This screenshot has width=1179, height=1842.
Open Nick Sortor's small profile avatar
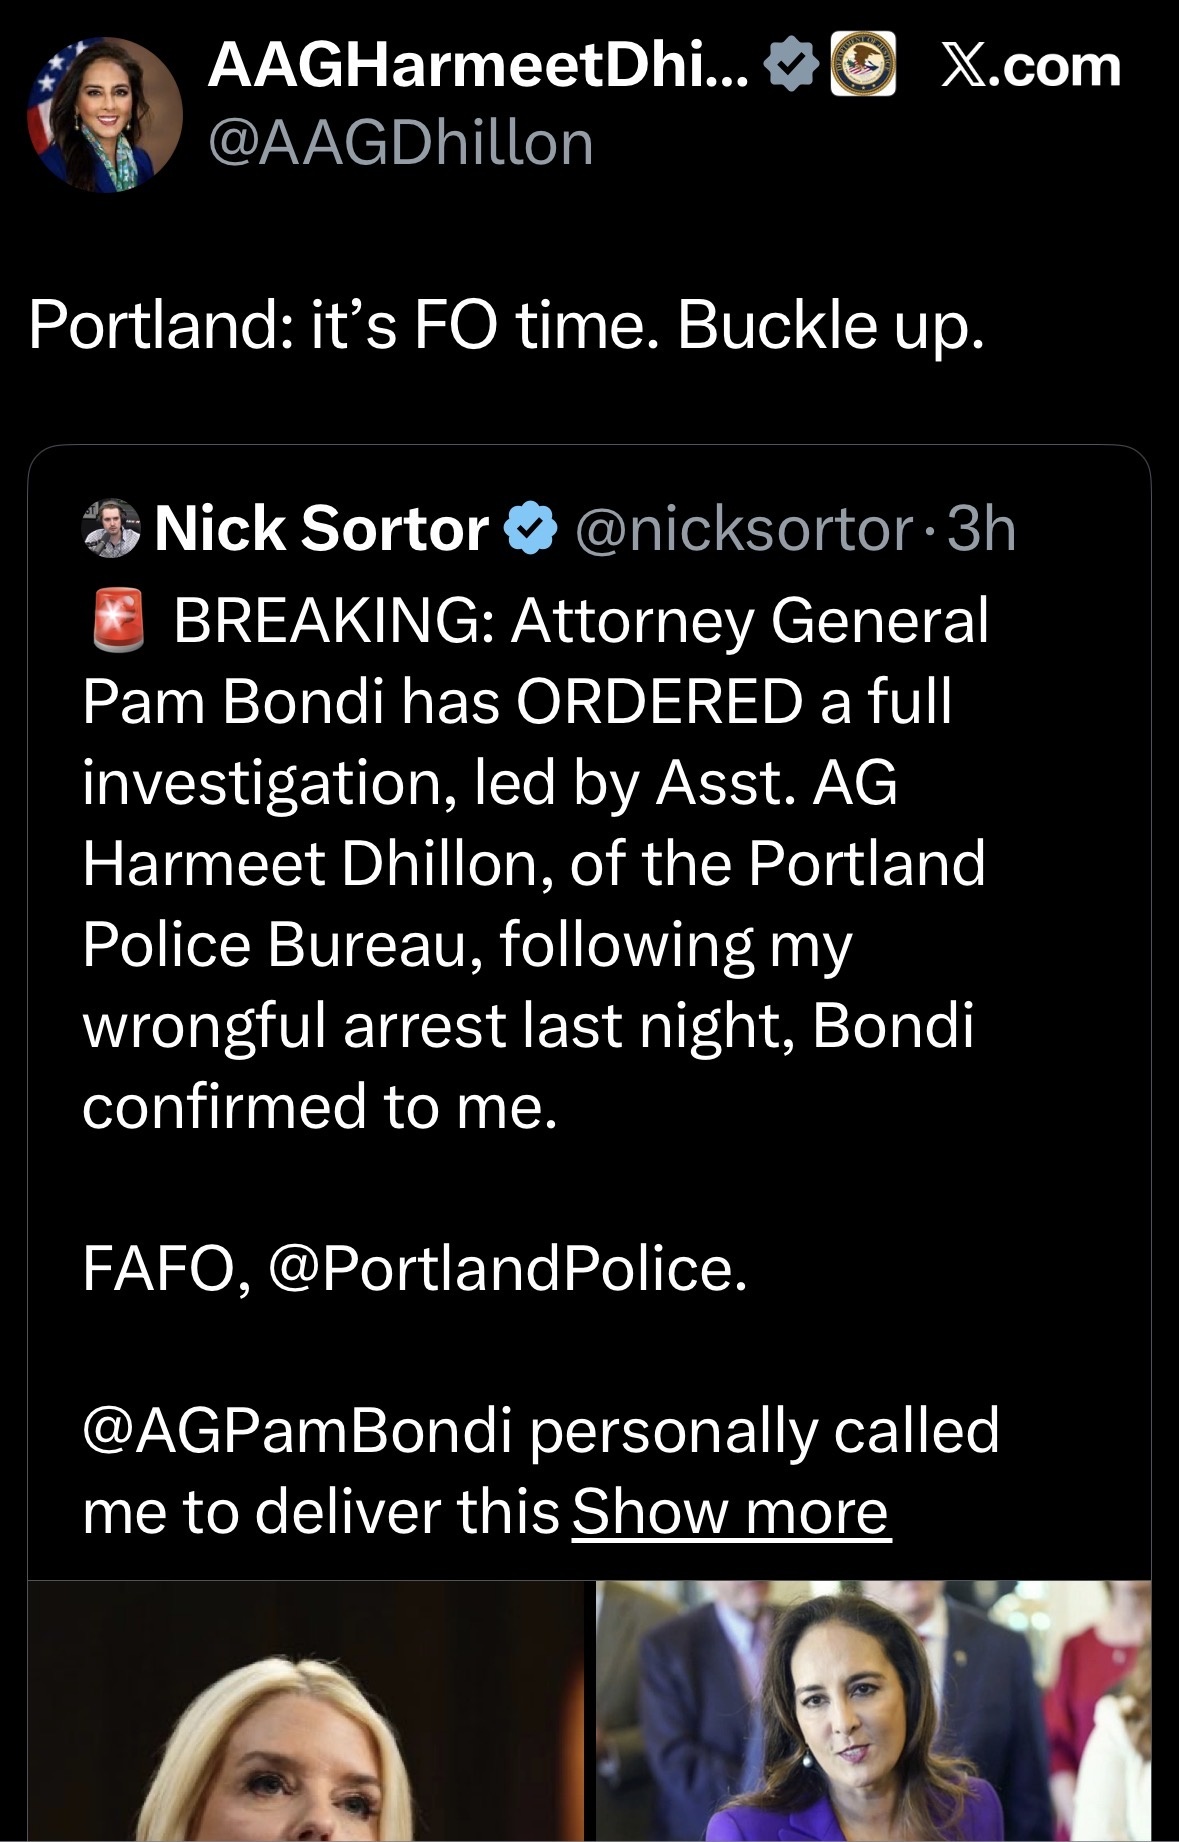click(110, 527)
